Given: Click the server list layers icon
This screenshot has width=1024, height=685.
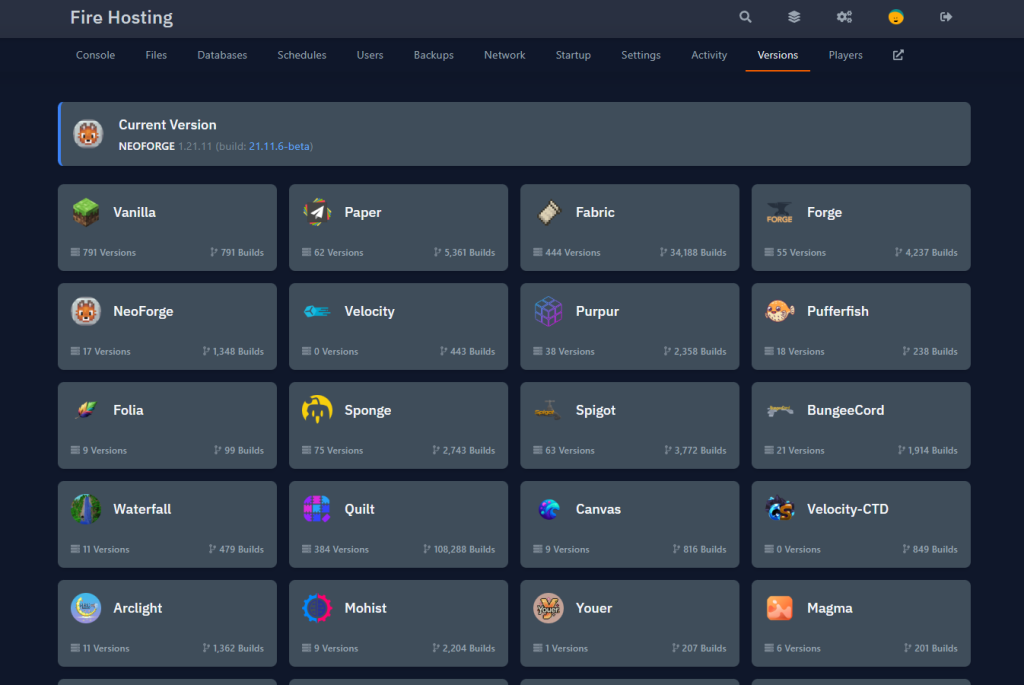Looking at the screenshot, I should coord(793,17).
